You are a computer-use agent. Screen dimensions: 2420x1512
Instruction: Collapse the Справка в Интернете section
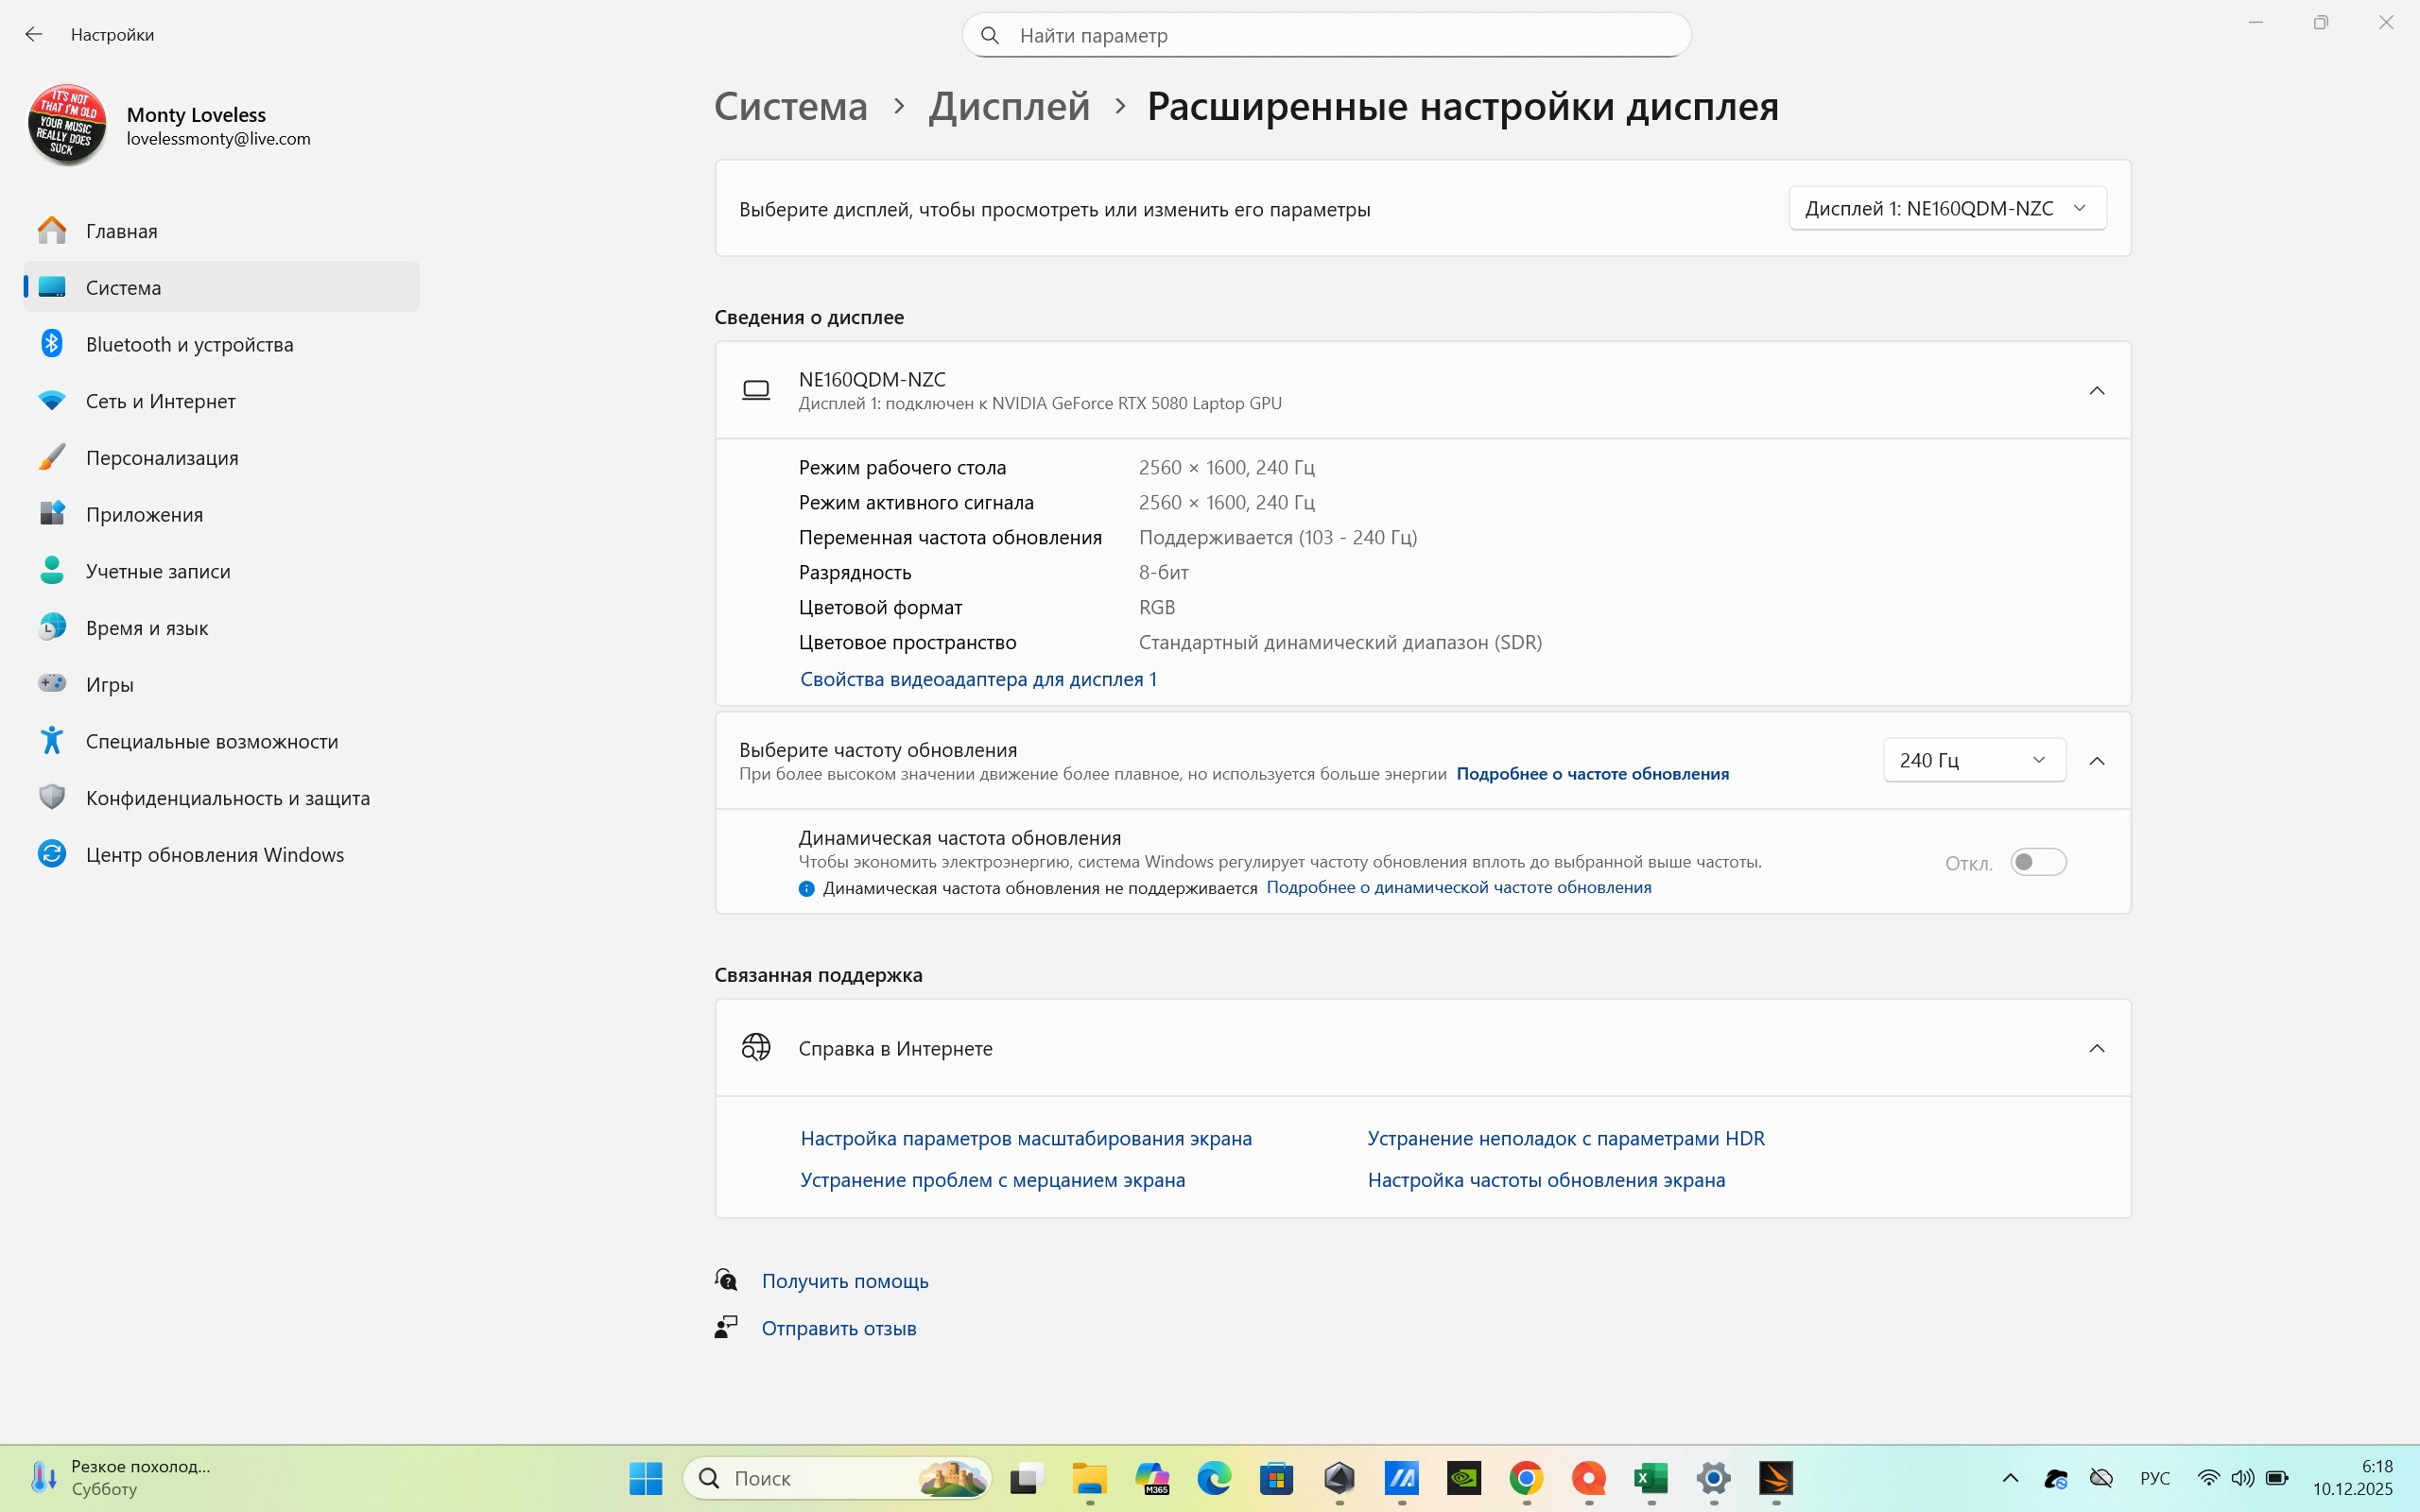click(x=2097, y=1048)
